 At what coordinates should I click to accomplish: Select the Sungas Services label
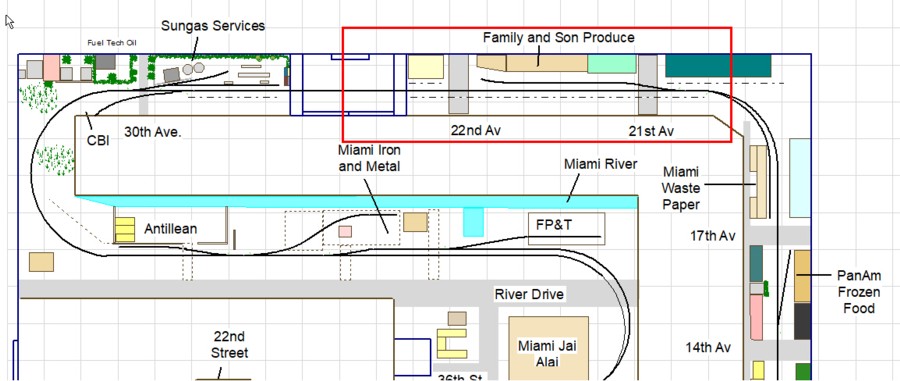pyautogui.click(x=213, y=26)
